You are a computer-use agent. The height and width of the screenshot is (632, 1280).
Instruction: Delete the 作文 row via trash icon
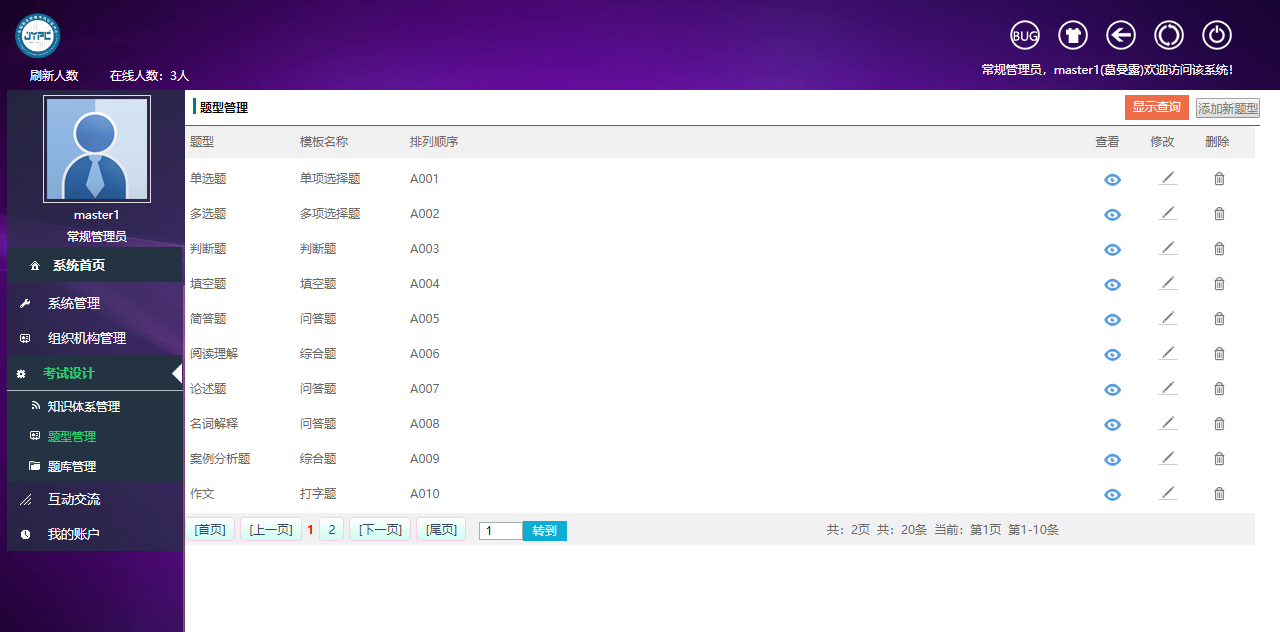(1219, 494)
